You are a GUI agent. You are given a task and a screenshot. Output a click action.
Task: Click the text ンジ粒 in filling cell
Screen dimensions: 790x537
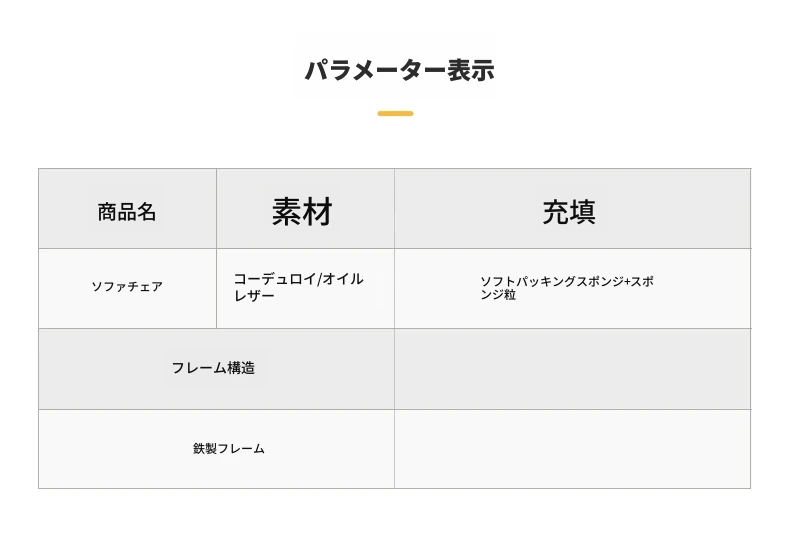(x=498, y=295)
